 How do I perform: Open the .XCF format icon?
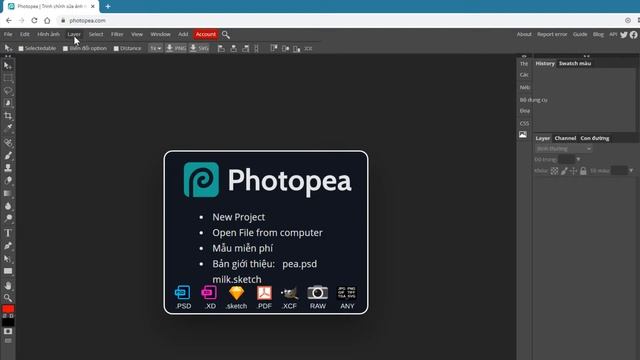pyautogui.click(x=289, y=297)
